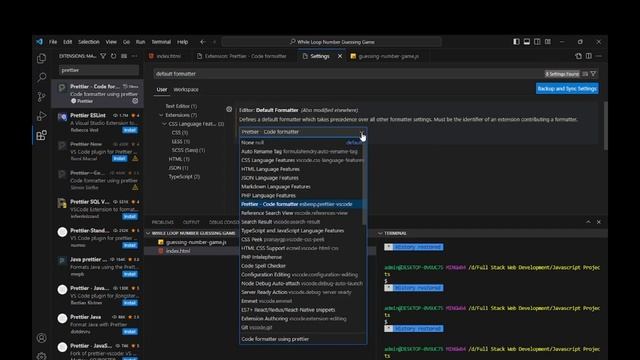Select the User settings tab
The image size is (640, 360).
click(162, 89)
